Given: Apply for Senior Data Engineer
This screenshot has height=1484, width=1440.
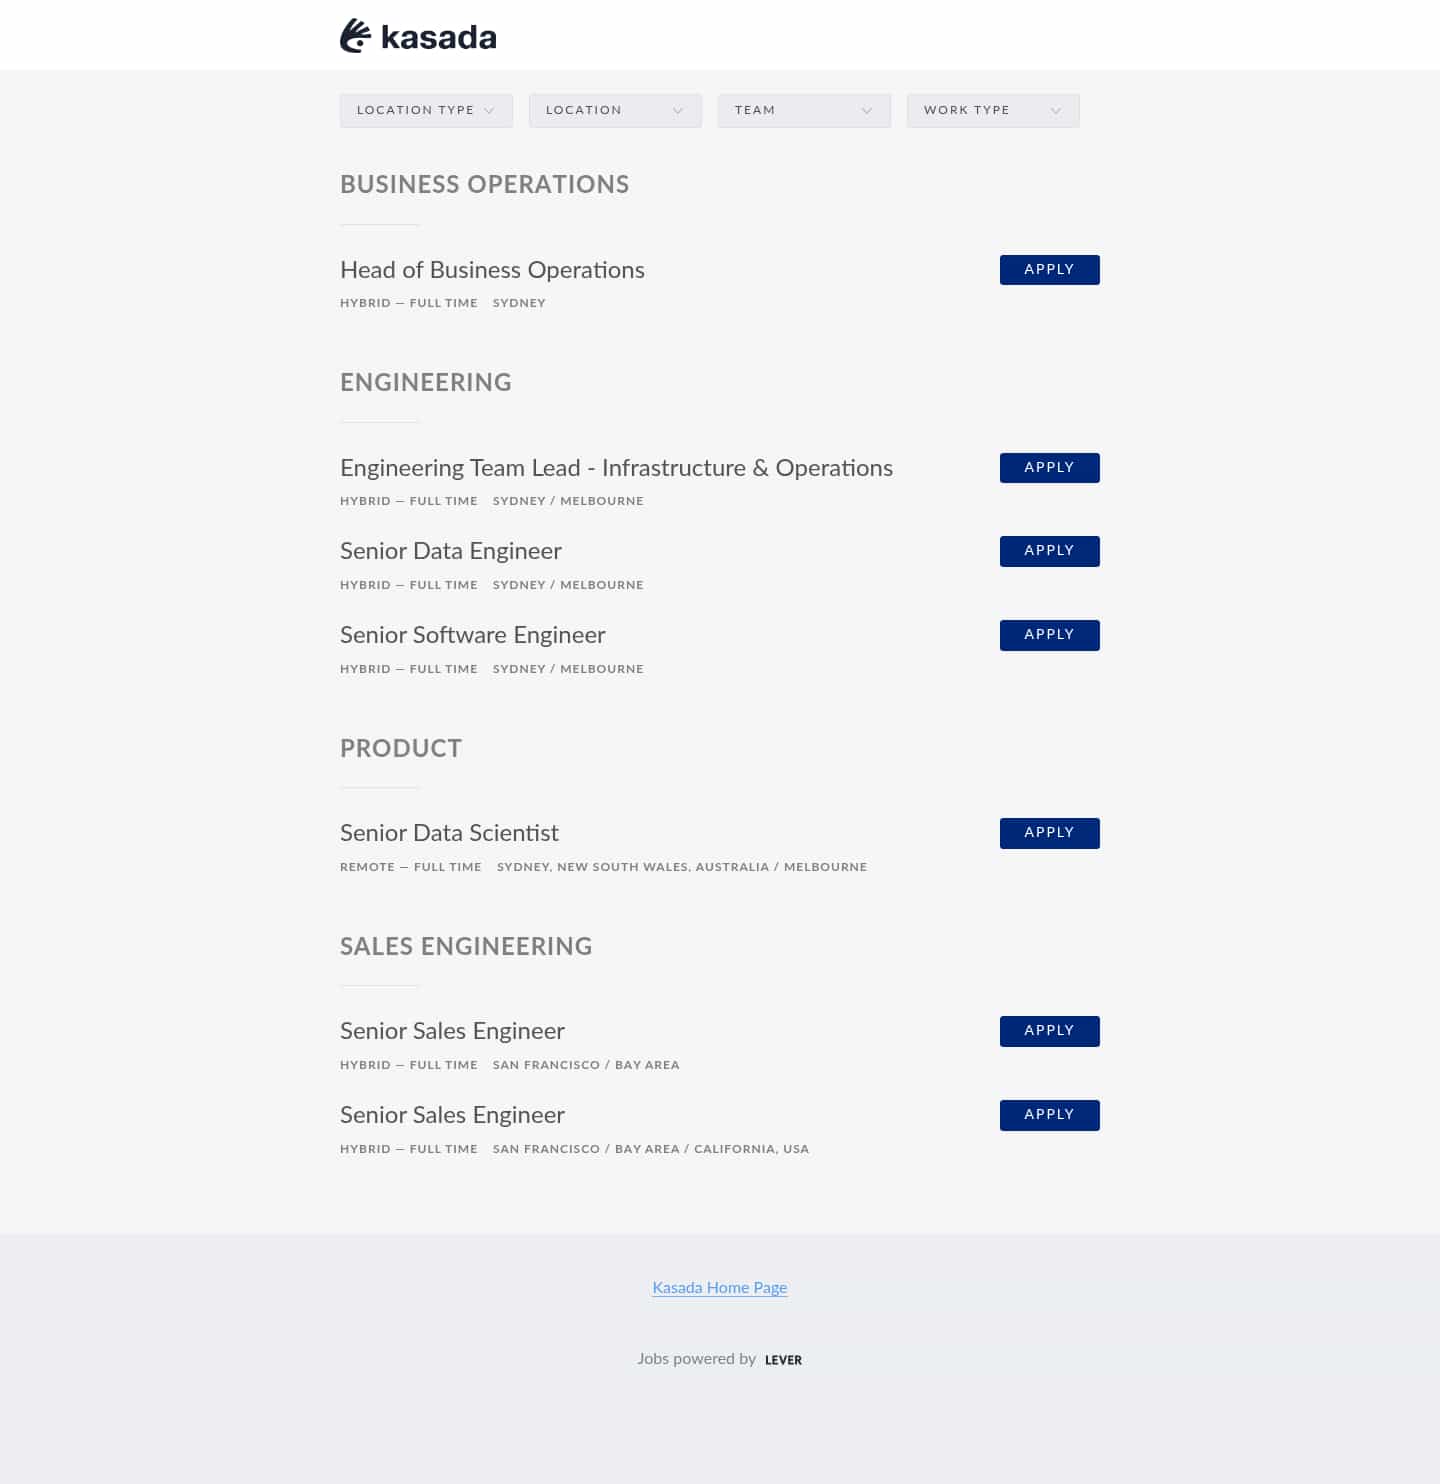Looking at the screenshot, I should click(x=1049, y=550).
